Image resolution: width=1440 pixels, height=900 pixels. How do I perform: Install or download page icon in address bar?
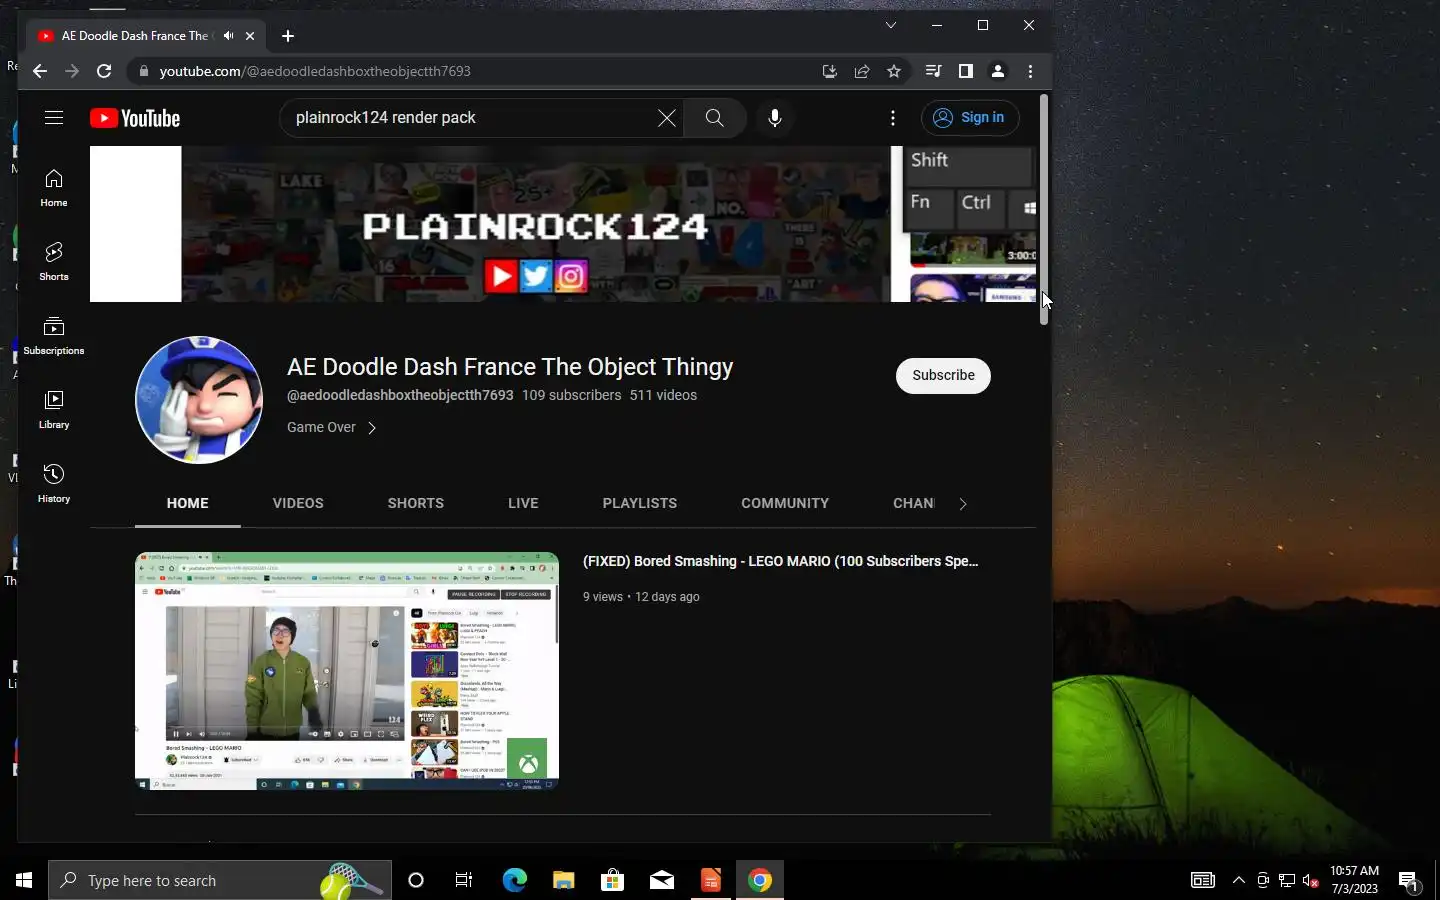(829, 71)
